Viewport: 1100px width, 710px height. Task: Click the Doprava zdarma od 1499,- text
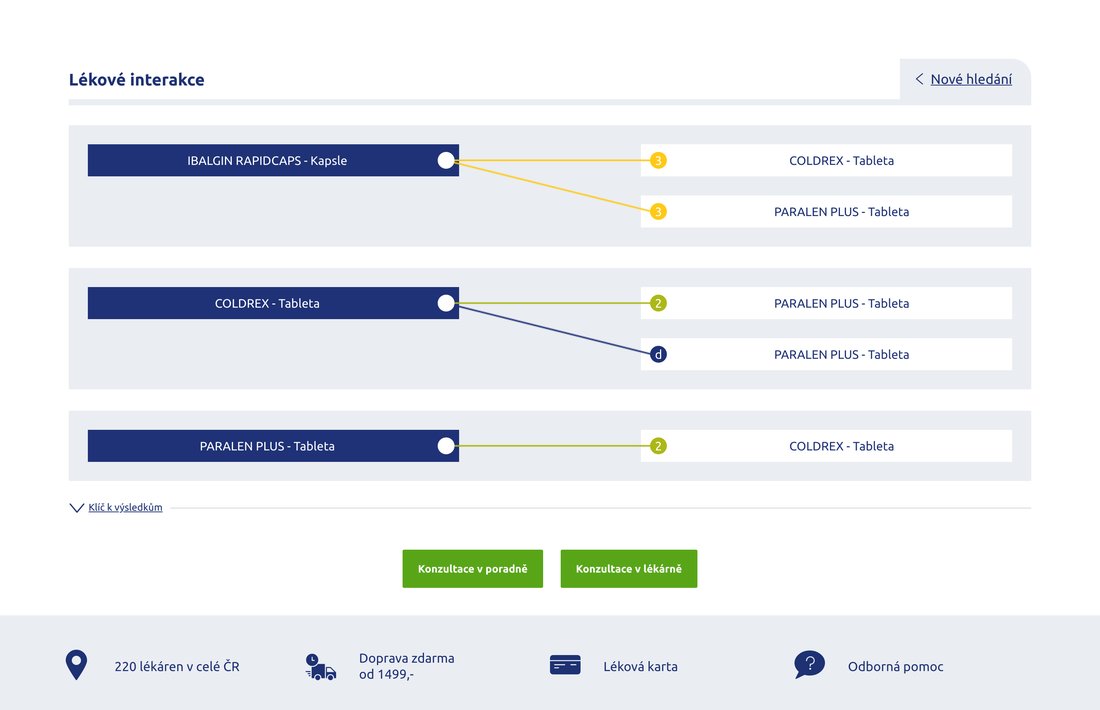(x=406, y=666)
